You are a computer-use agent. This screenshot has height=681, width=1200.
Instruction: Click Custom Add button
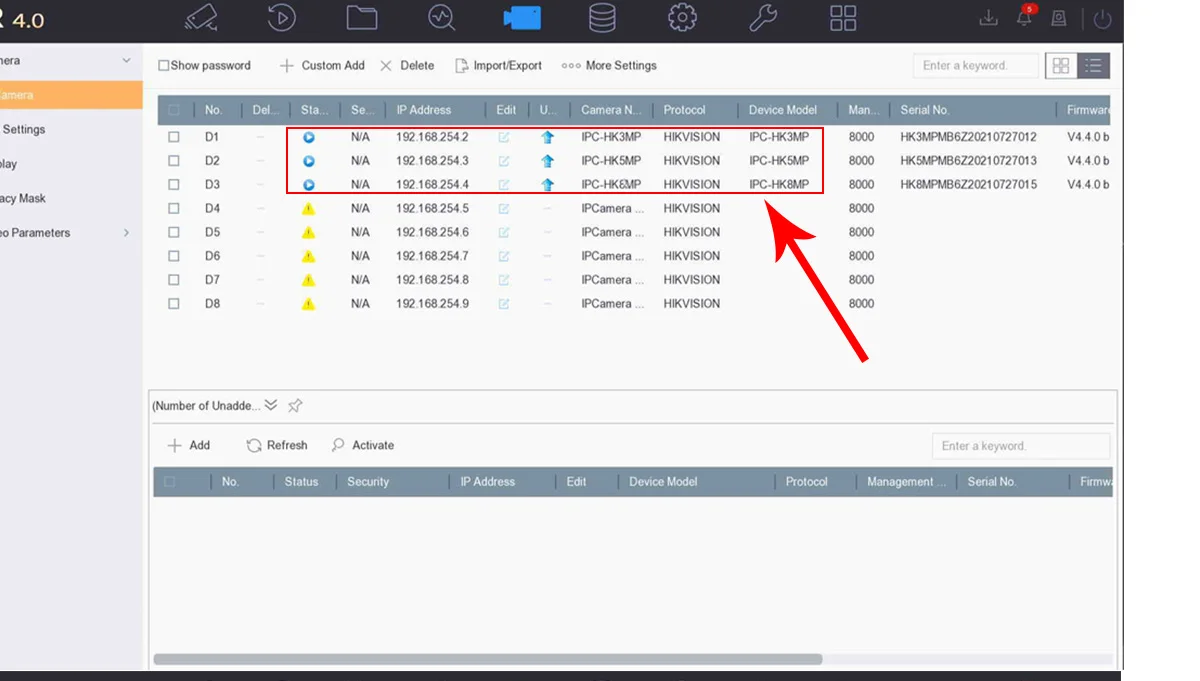tap(321, 66)
